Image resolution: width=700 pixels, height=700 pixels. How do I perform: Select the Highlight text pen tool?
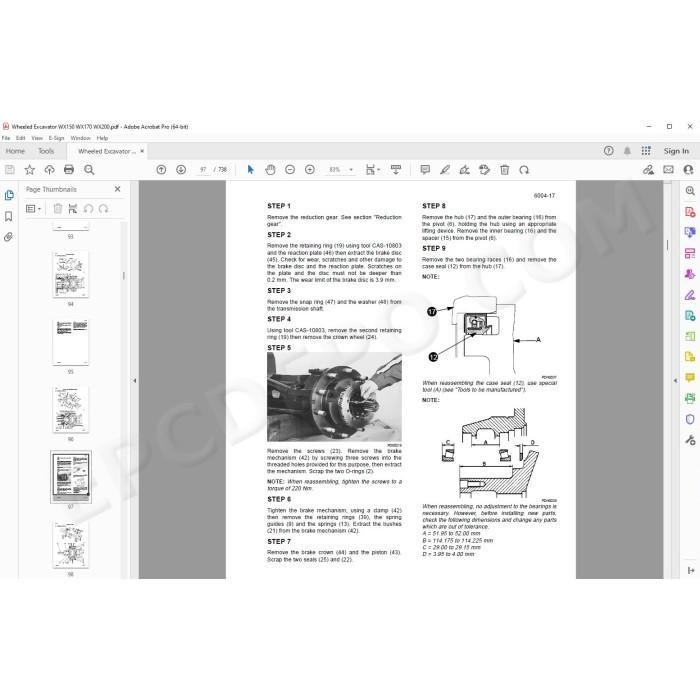(x=445, y=170)
